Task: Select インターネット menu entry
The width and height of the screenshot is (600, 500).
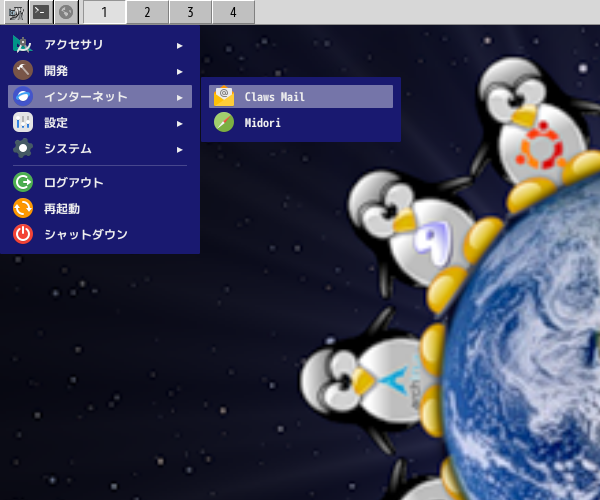Action: (100, 96)
